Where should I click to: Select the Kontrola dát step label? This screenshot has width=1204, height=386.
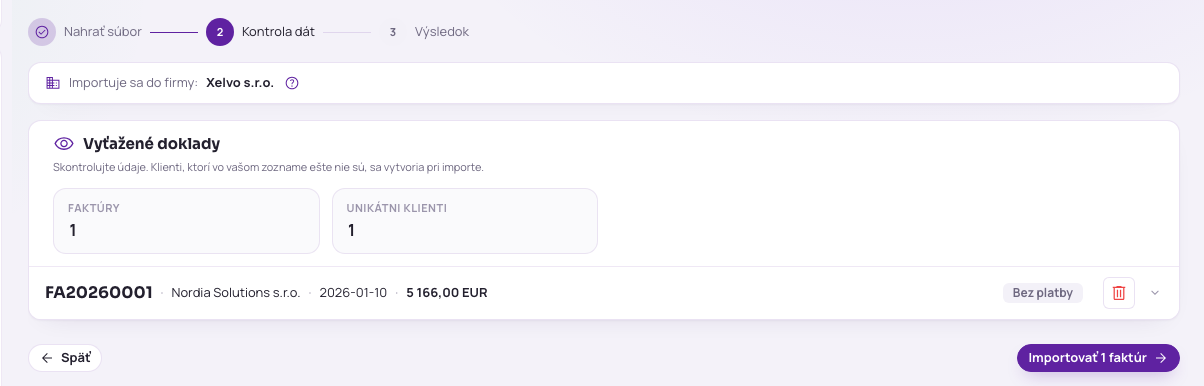[x=278, y=32]
